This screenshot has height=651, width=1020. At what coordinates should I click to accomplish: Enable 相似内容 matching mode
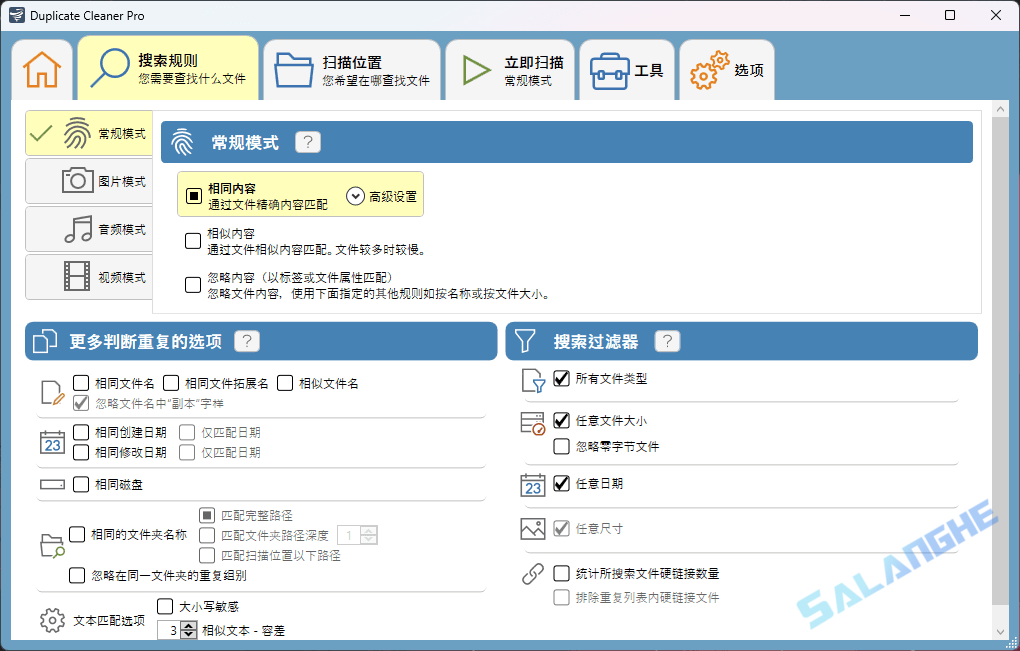pos(192,240)
